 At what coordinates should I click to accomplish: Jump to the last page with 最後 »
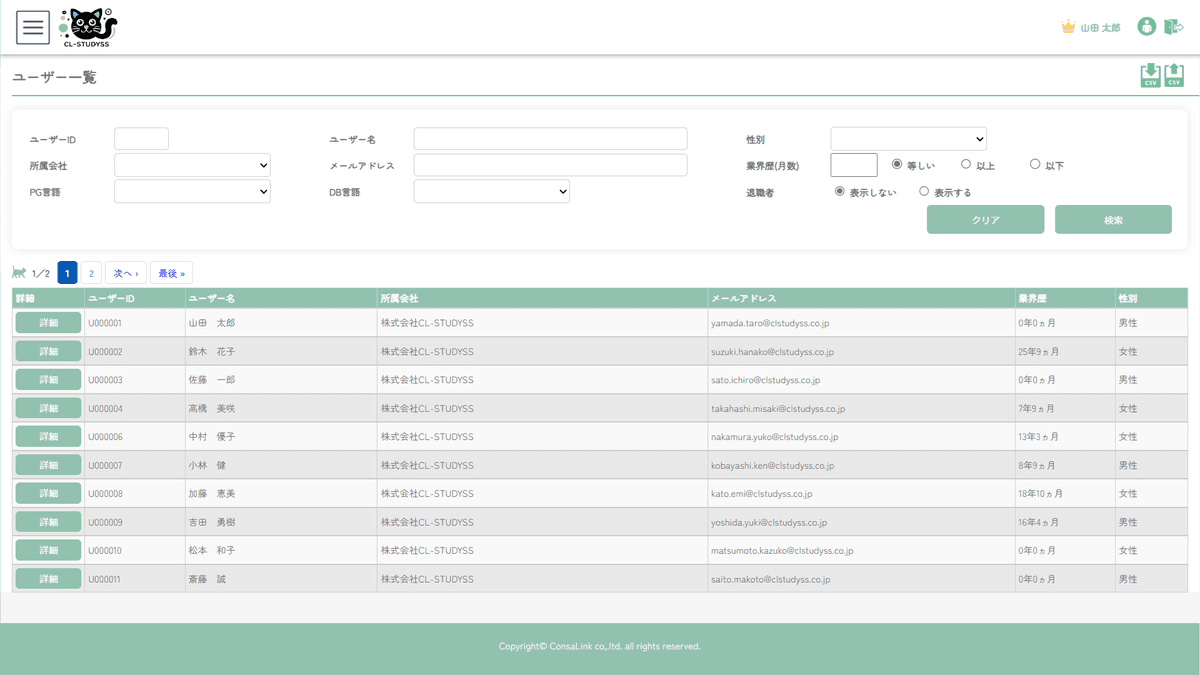pyautogui.click(x=171, y=273)
